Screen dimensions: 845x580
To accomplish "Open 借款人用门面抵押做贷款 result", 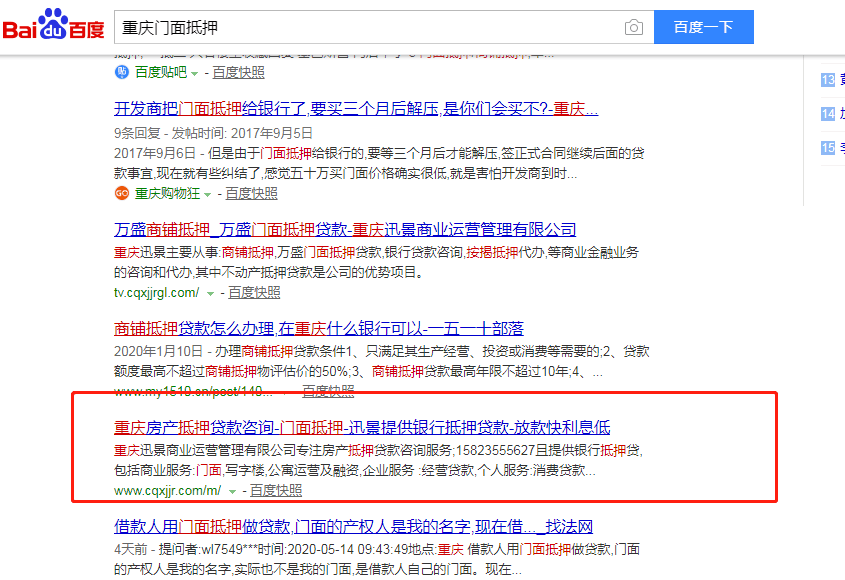I will [354, 526].
